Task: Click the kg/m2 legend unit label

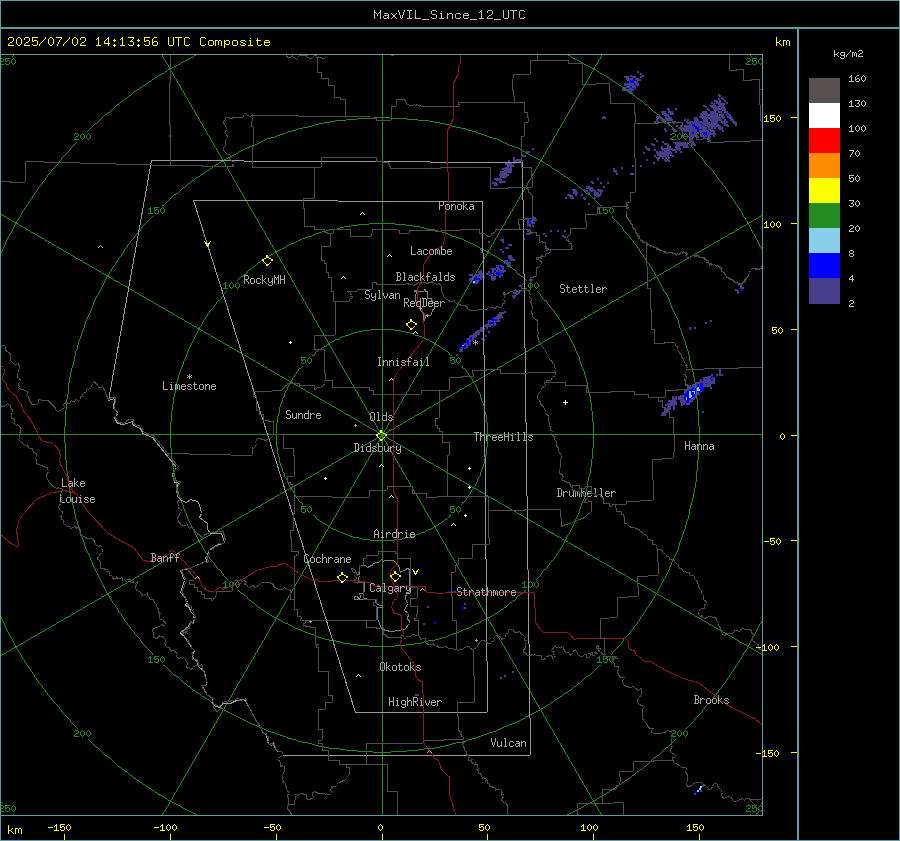Action: [x=848, y=54]
